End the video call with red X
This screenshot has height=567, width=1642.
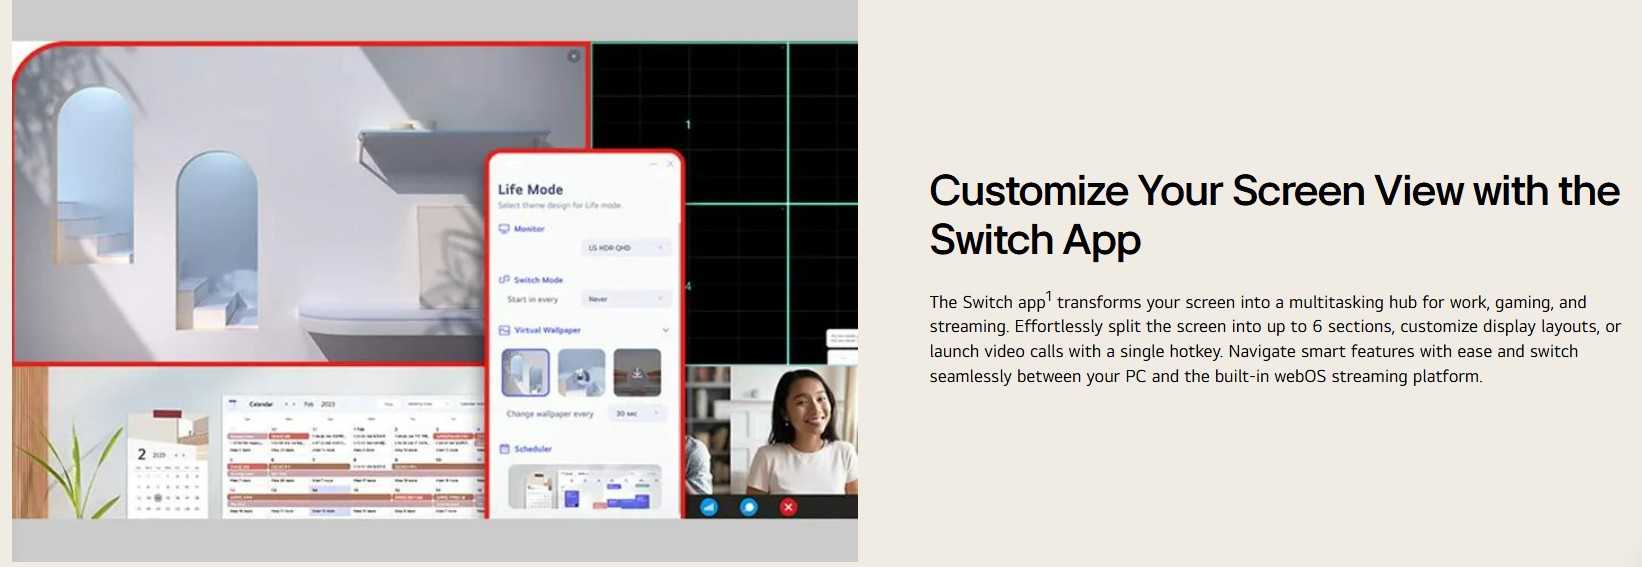coord(788,507)
